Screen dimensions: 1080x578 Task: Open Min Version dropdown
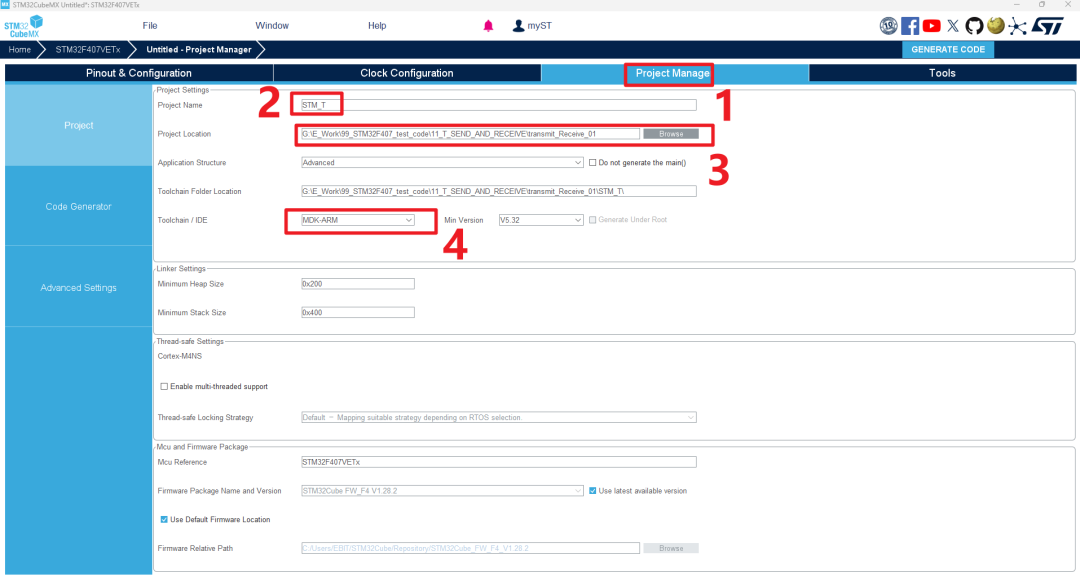click(541, 220)
